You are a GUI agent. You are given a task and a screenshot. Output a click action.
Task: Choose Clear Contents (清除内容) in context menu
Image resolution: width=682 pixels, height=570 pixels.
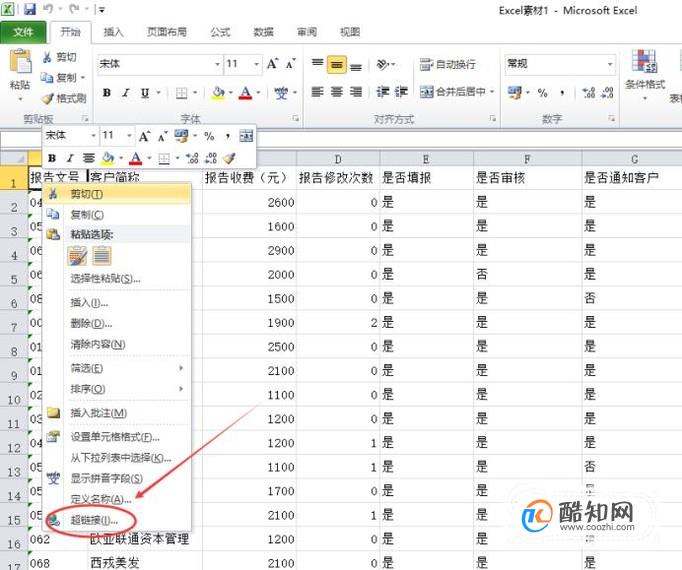click(x=117, y=344)
